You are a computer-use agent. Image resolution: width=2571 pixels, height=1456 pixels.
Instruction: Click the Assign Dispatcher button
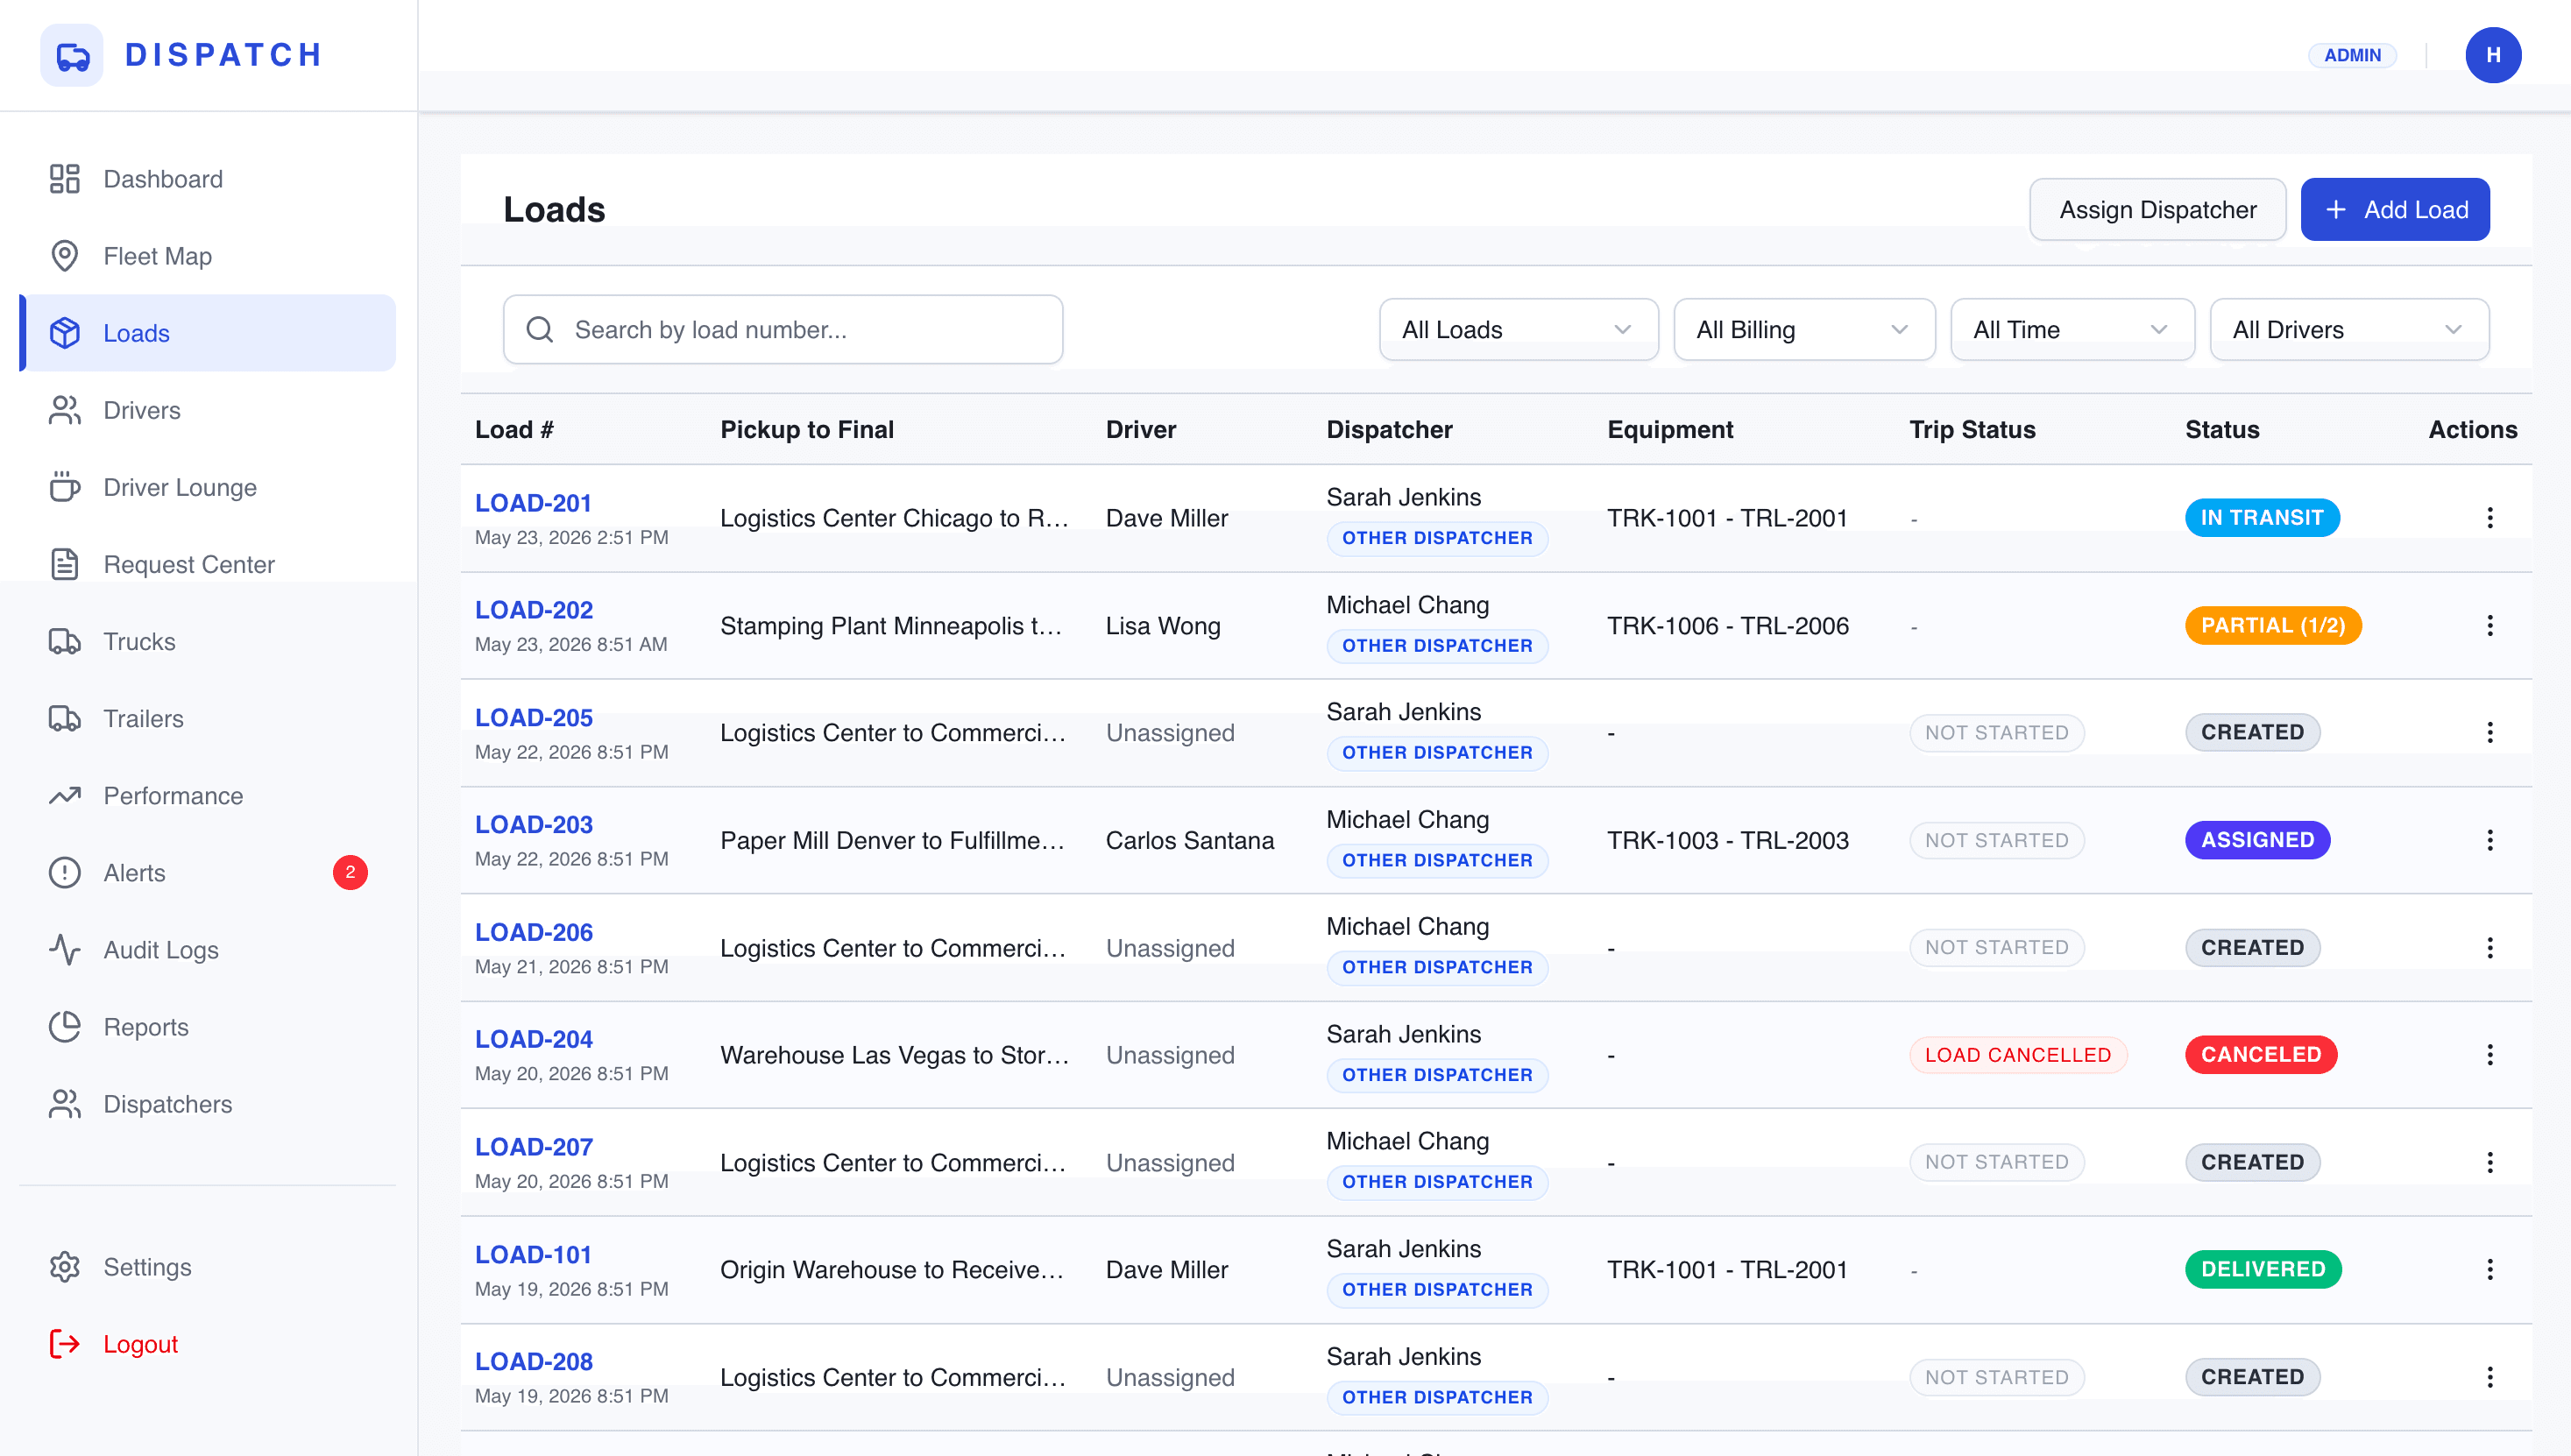pos(2157,209)
